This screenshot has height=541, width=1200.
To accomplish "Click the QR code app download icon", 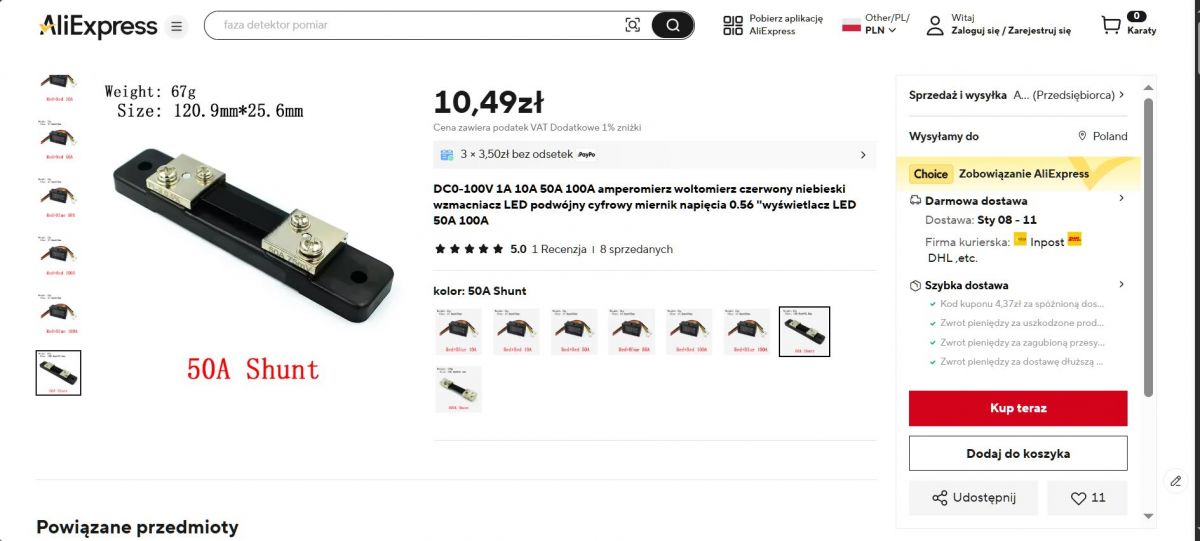I will tap(733, 25).
